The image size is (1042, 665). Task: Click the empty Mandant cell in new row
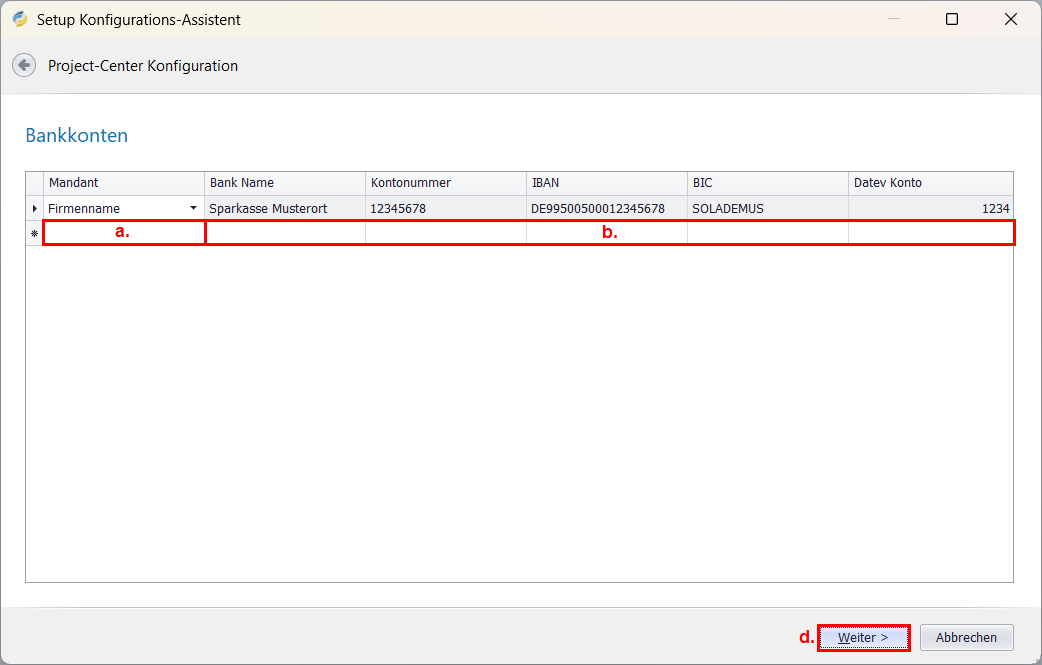click(x=124, y=233)
